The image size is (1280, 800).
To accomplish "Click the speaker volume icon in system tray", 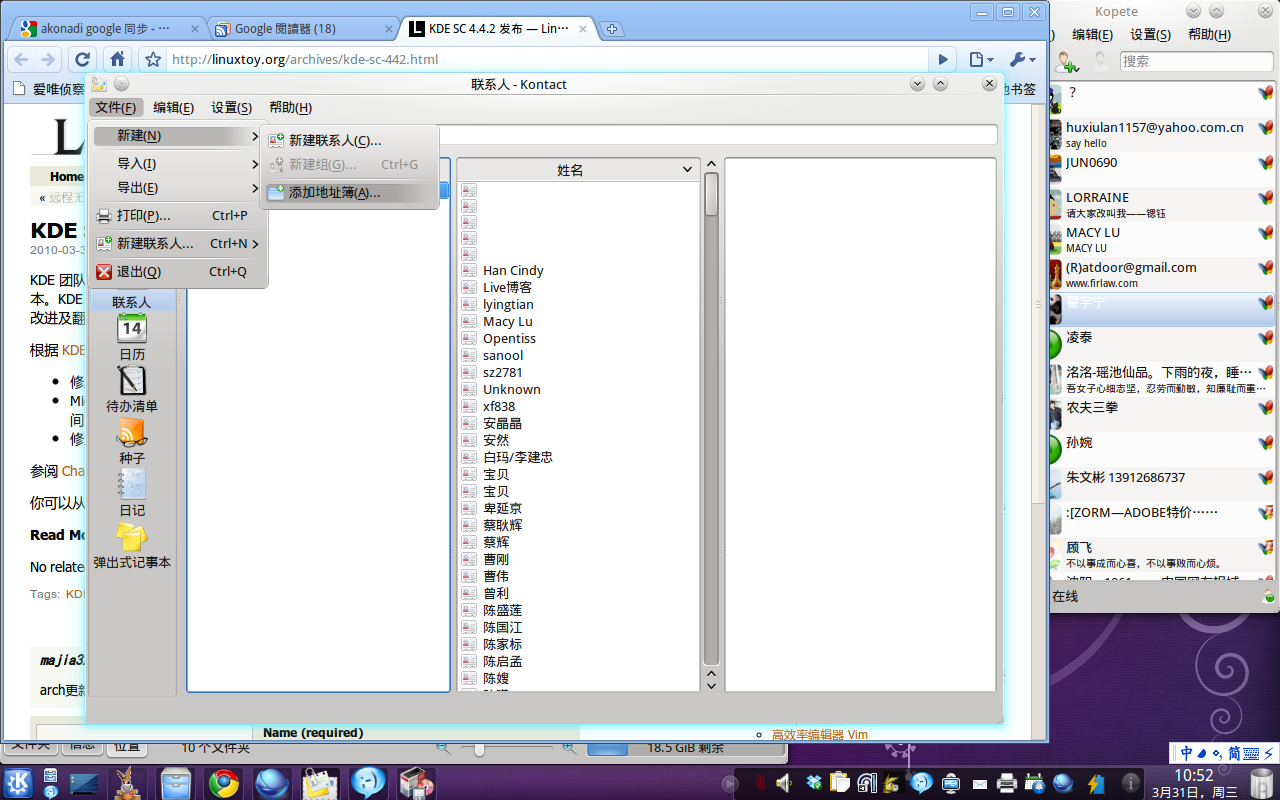I will (x=784, y=783).
